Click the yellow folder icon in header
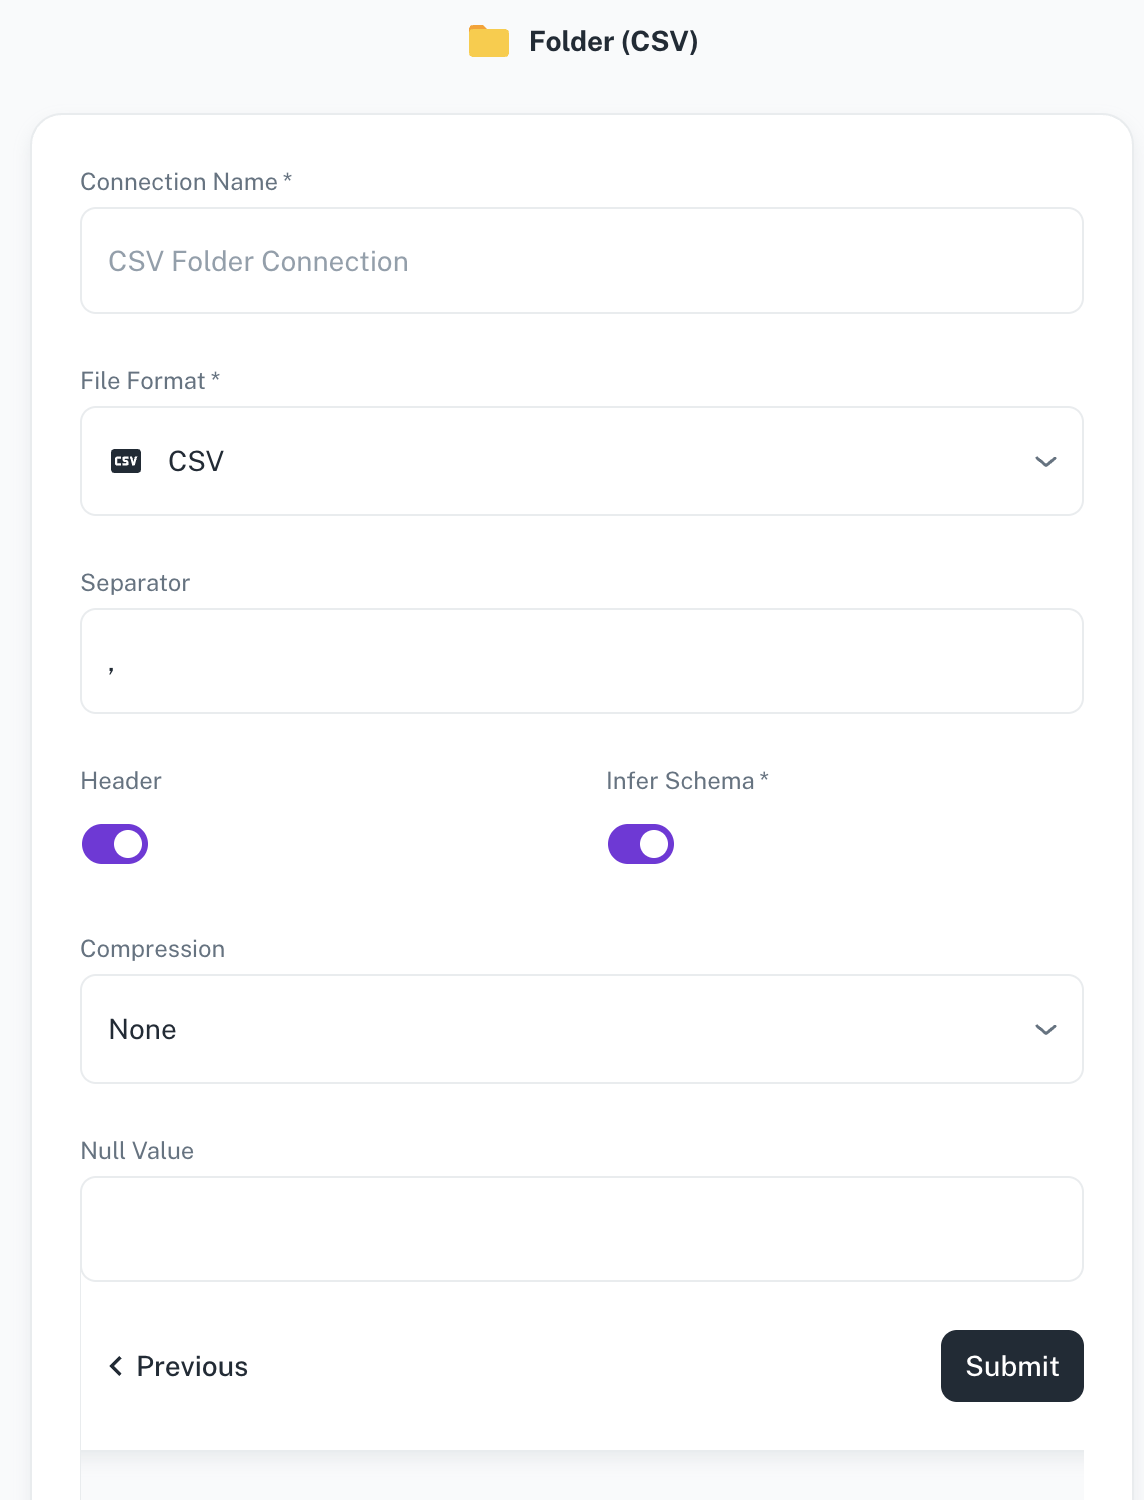The height and width of the screenshot is (1500, 1144). pos(489,41)
